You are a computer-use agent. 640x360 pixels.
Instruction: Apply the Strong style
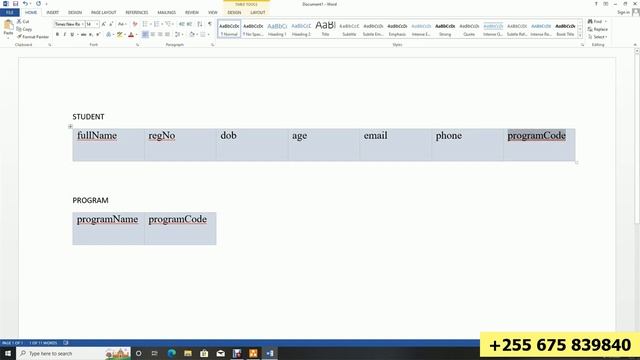(x=445, y=29)
